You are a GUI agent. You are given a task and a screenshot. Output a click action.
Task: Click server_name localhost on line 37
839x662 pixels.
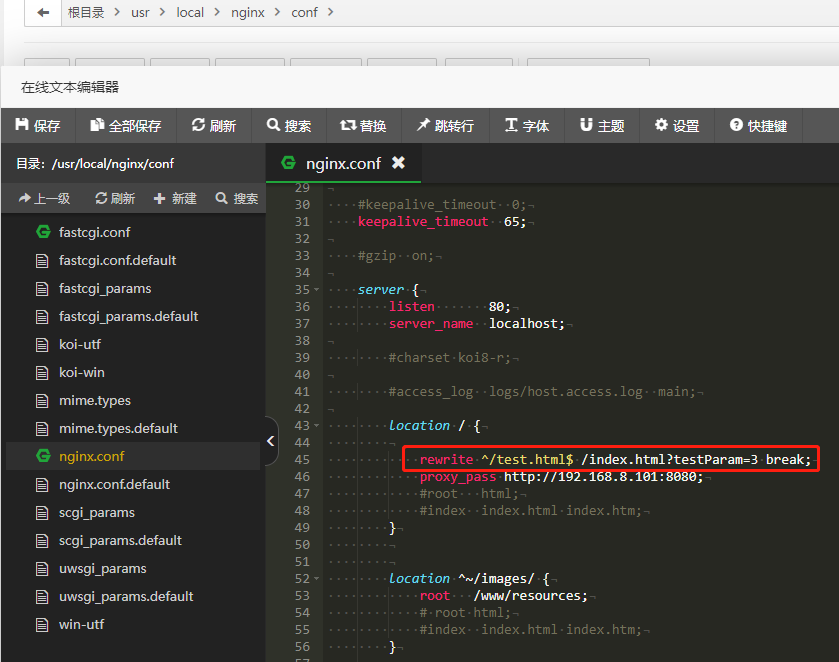point(477,324)
